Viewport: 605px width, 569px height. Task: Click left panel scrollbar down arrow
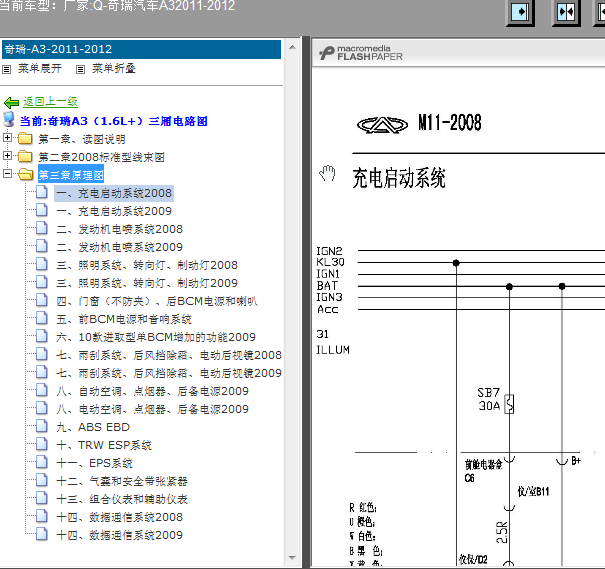tap(292, 558)
